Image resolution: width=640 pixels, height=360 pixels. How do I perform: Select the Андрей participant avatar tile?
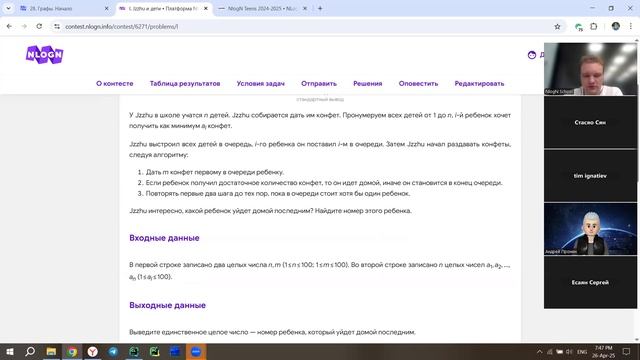[590, 229]
